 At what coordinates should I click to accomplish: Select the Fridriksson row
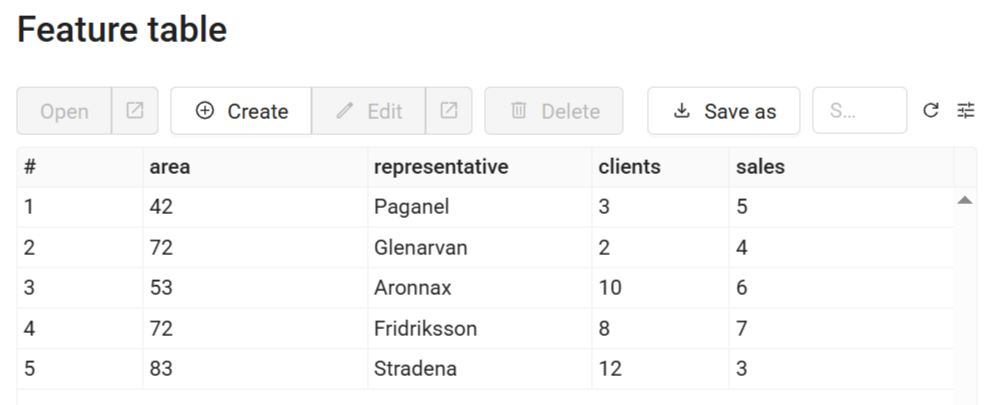[425, 328]
